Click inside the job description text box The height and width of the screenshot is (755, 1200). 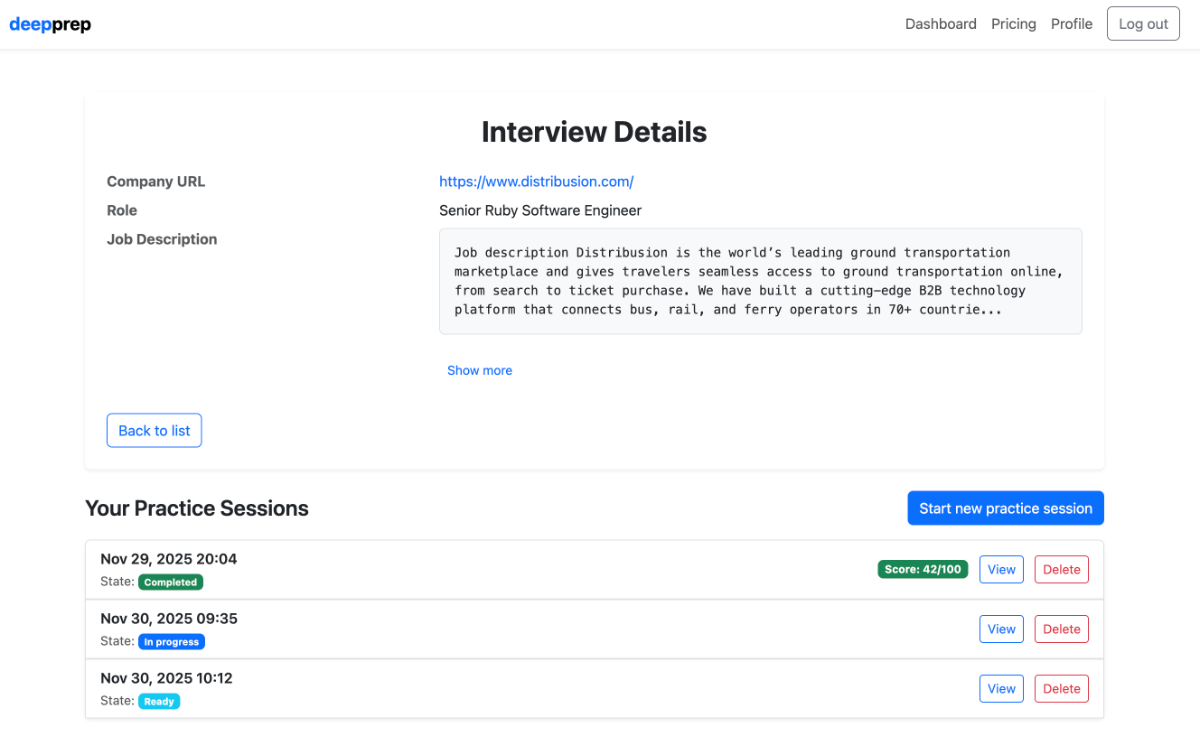(x=760, y=281)
